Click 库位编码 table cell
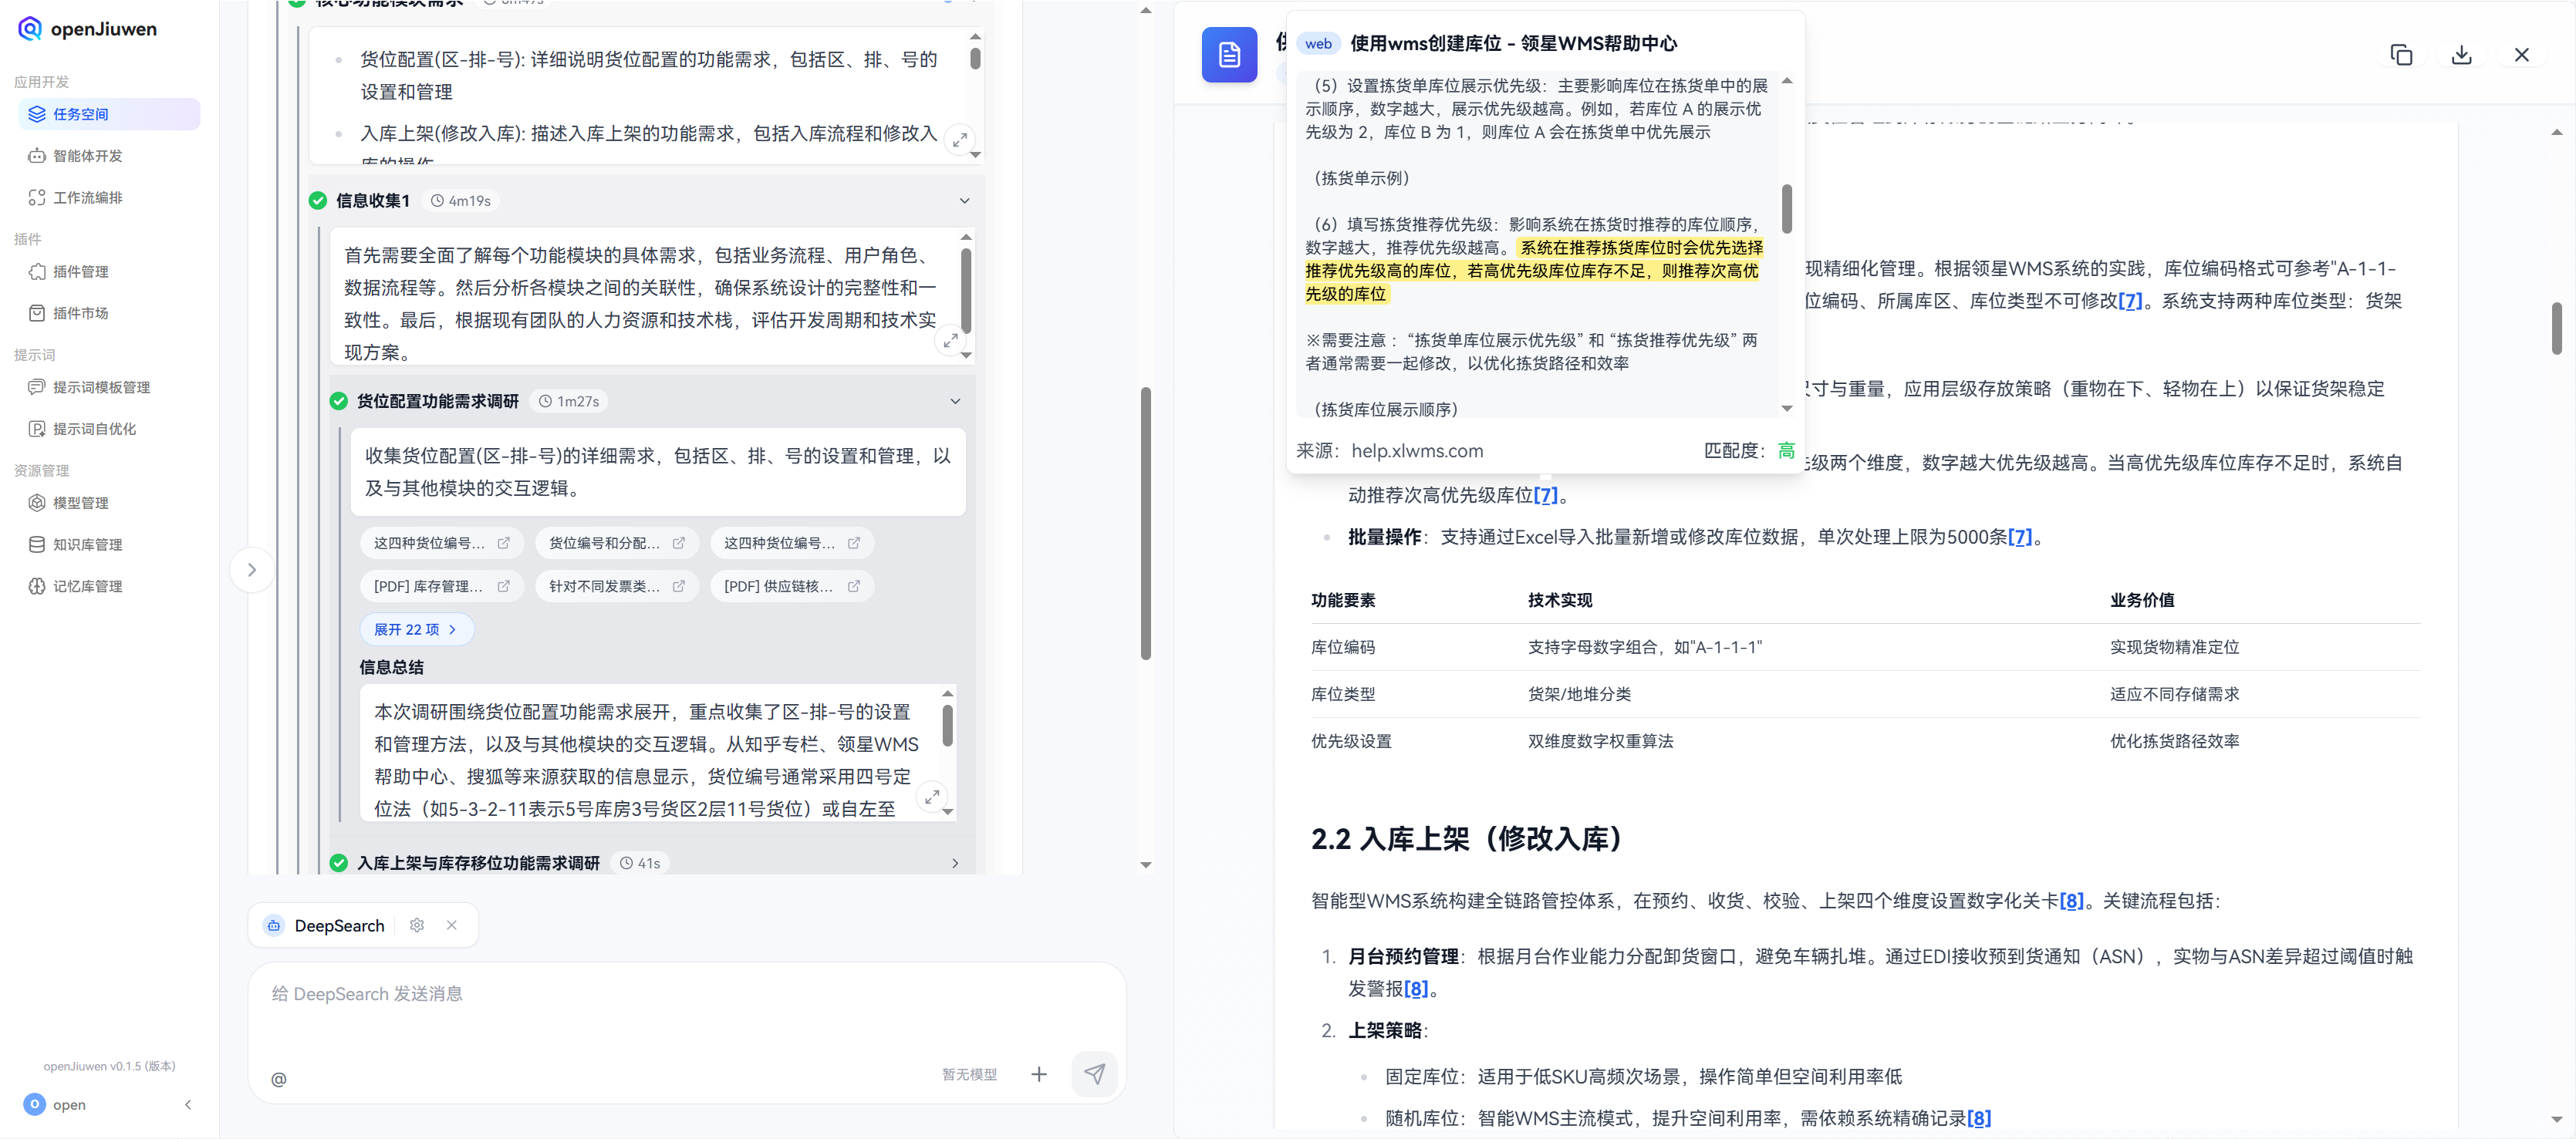This screenshot has width=2576, height=1139. click(x=1343, y=647)
